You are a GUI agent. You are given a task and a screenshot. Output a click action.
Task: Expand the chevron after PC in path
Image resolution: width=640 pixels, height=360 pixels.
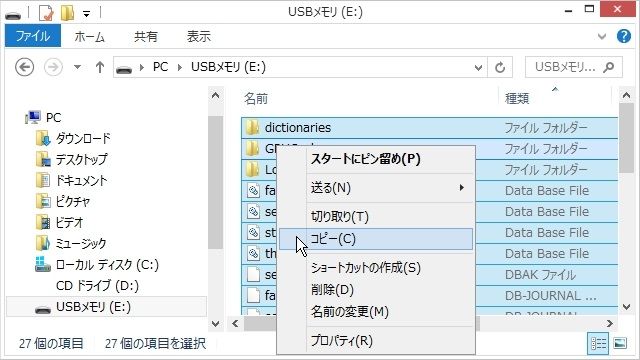[180, 67]
